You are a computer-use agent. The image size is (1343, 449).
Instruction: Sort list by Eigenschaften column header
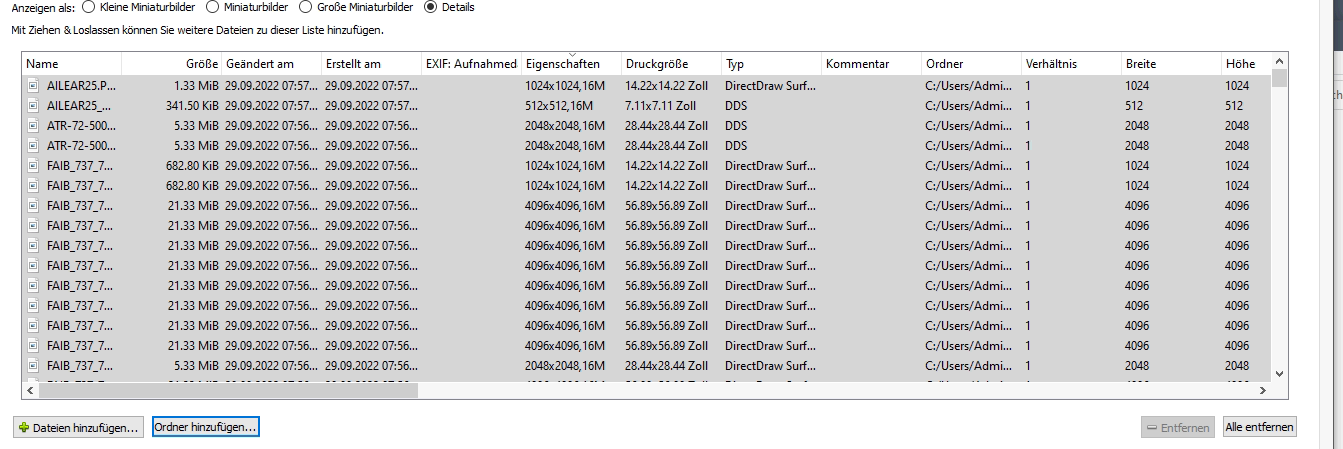pyautogui.click(x=570, y=64)
